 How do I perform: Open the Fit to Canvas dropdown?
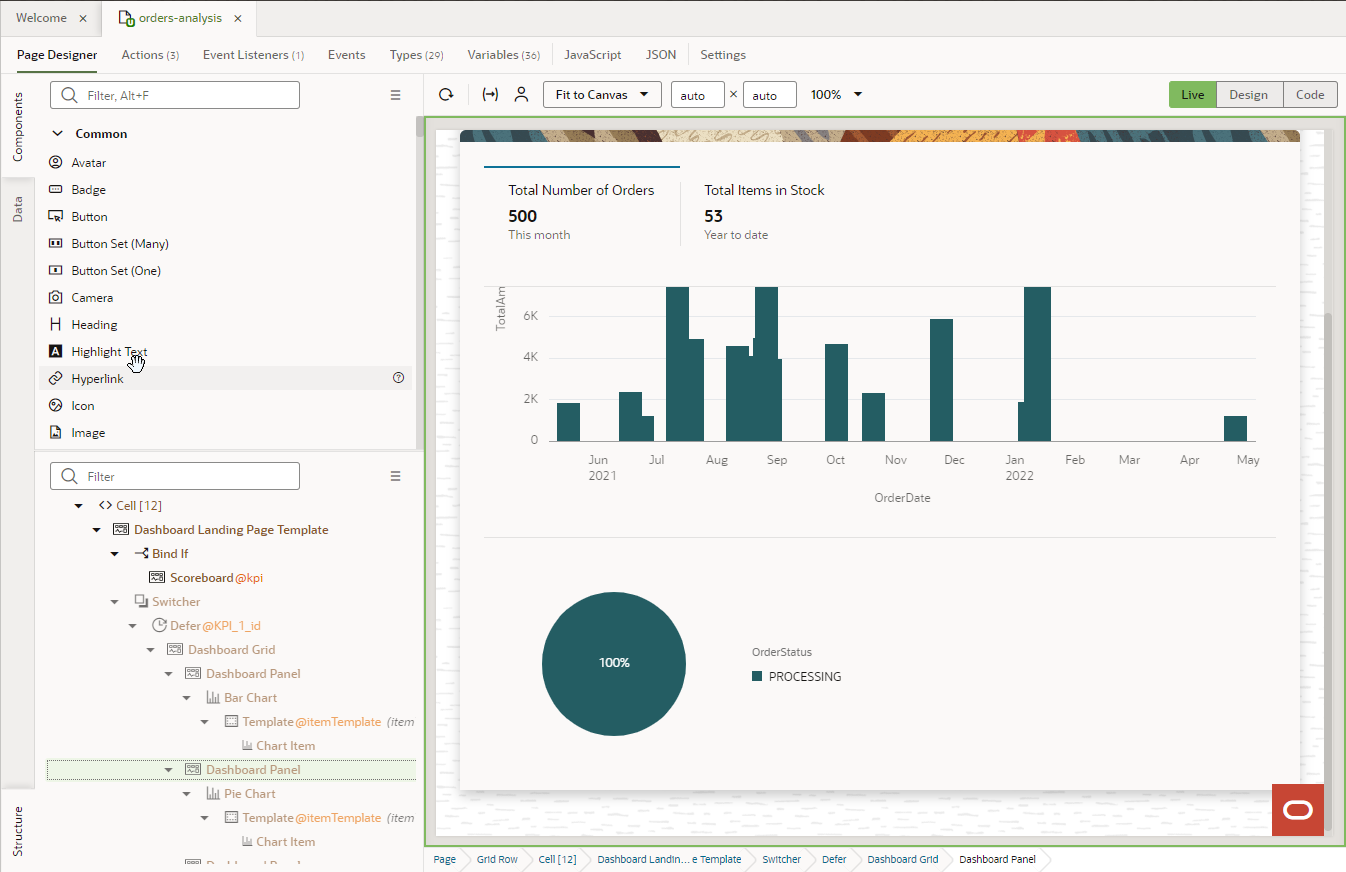[601, 94]
